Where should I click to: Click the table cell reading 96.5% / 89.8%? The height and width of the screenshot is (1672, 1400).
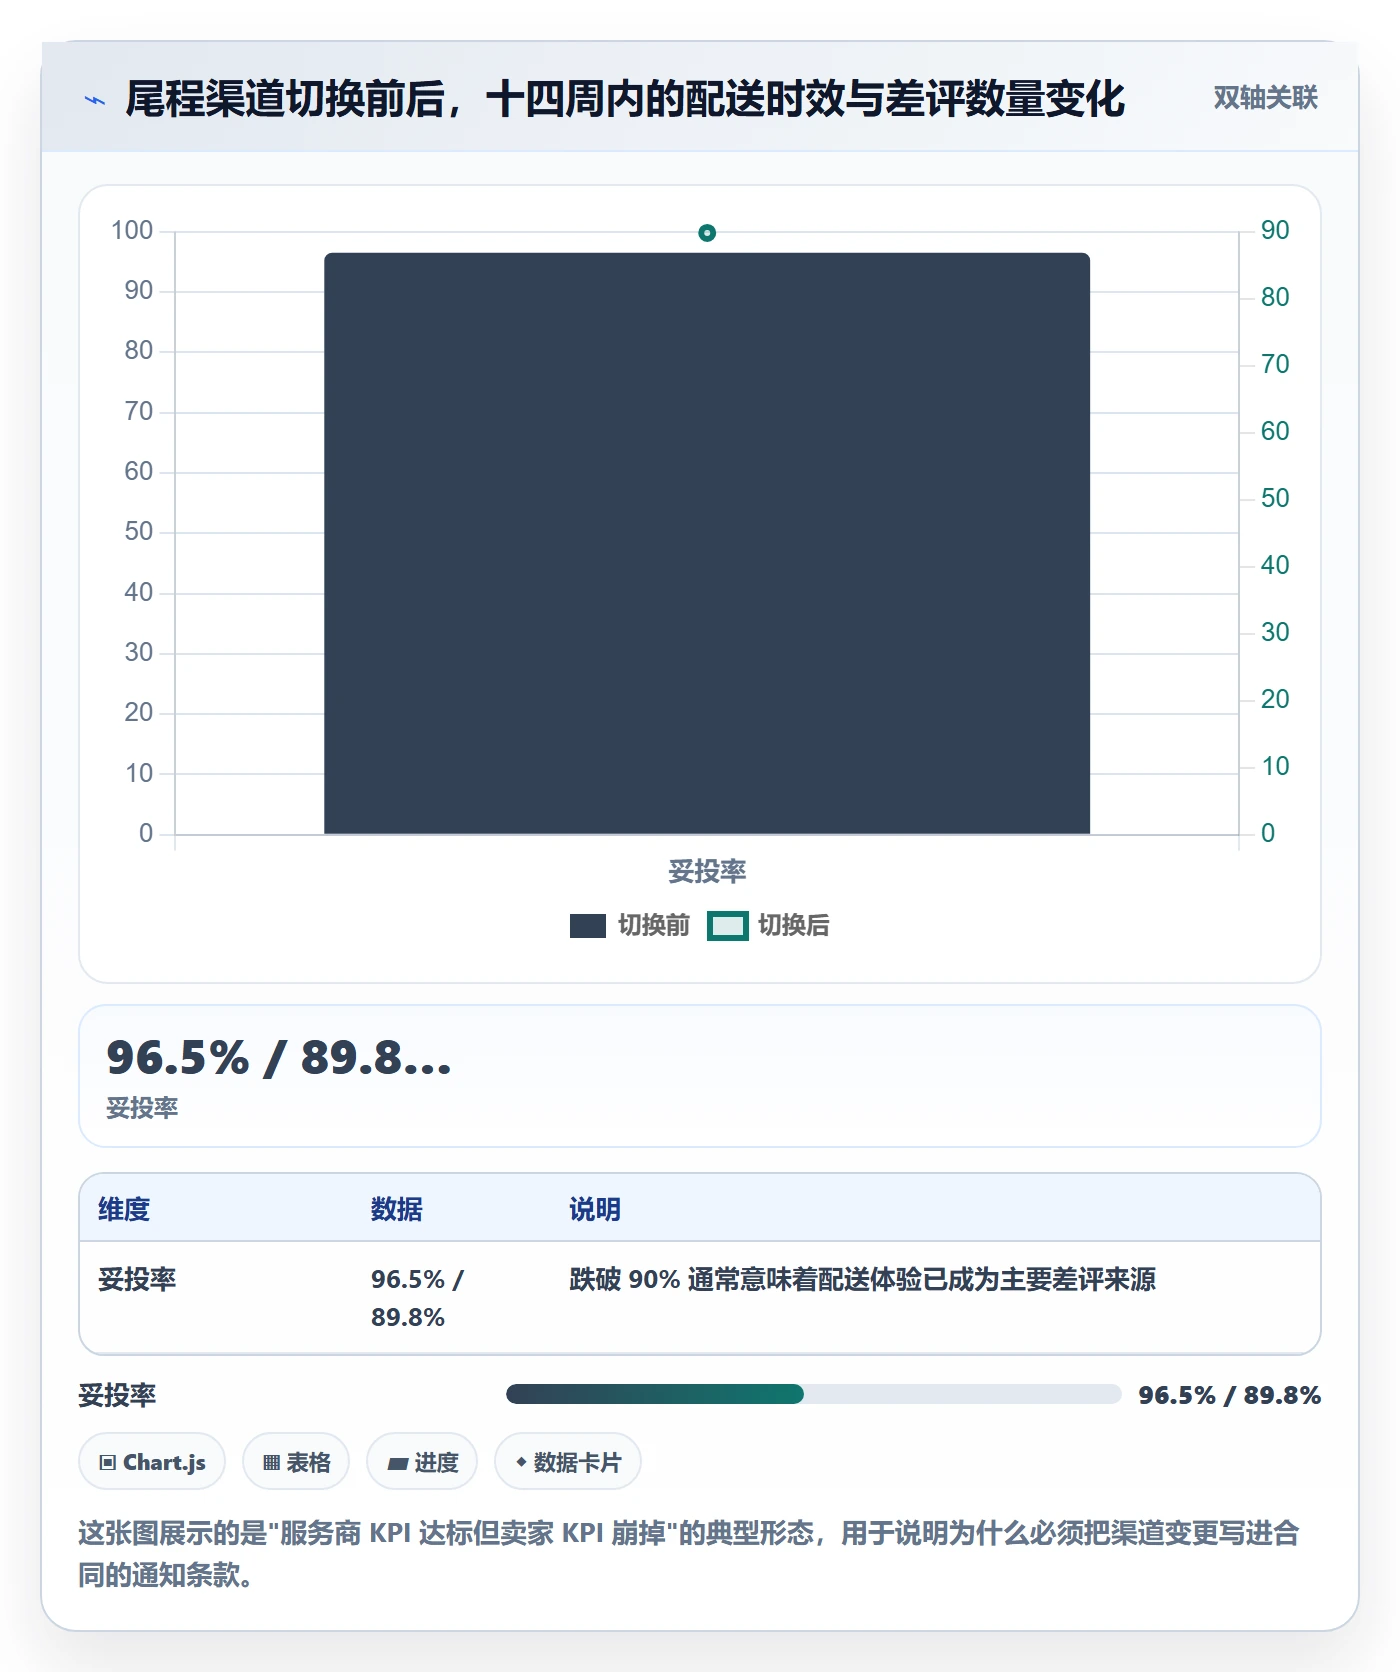pos(418,1298)
